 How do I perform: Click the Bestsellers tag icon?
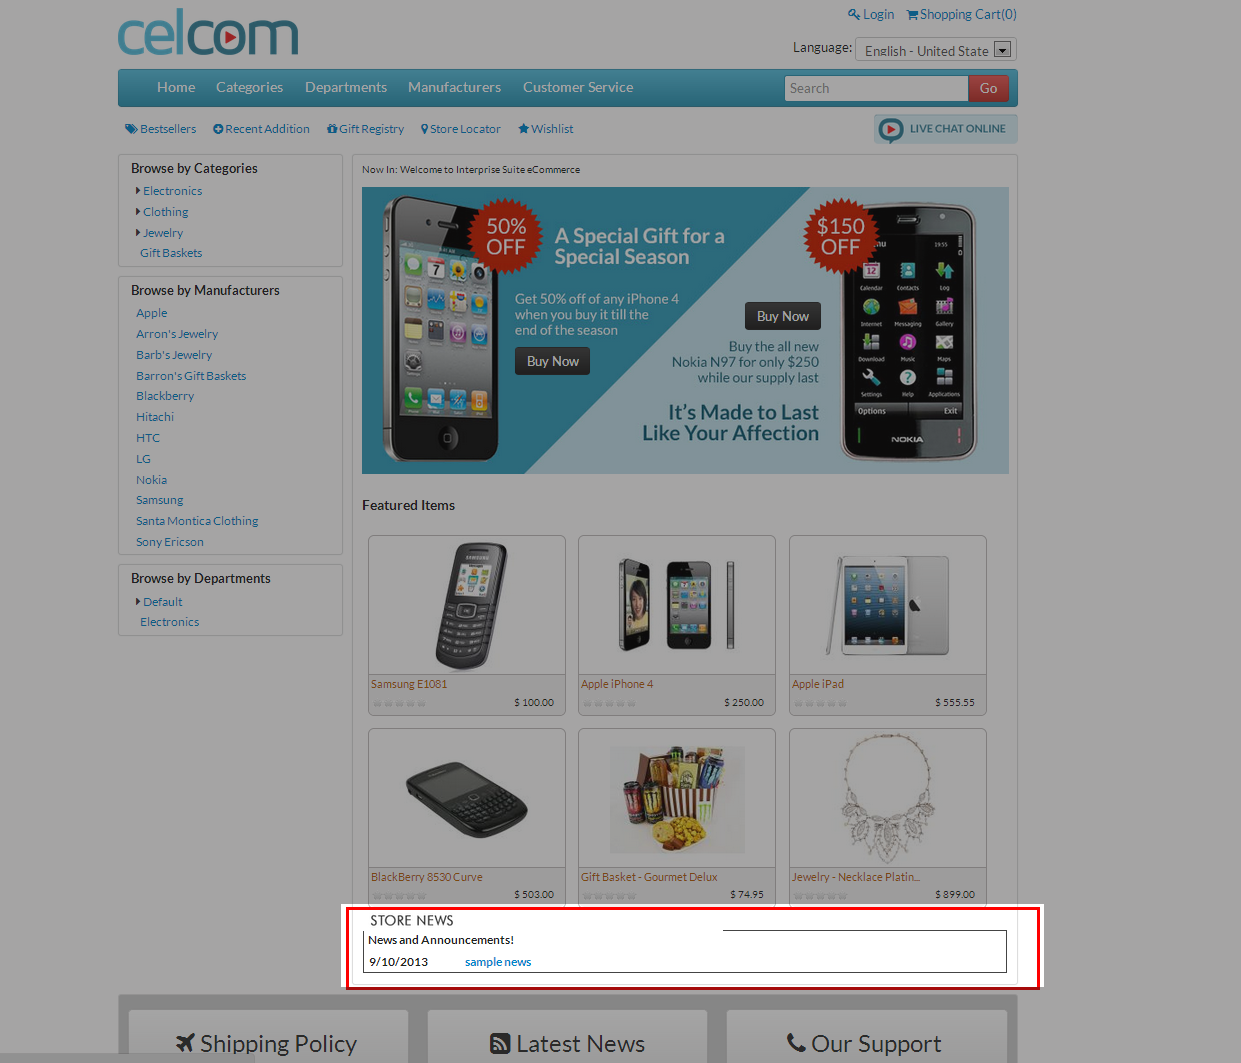[131, 129]
